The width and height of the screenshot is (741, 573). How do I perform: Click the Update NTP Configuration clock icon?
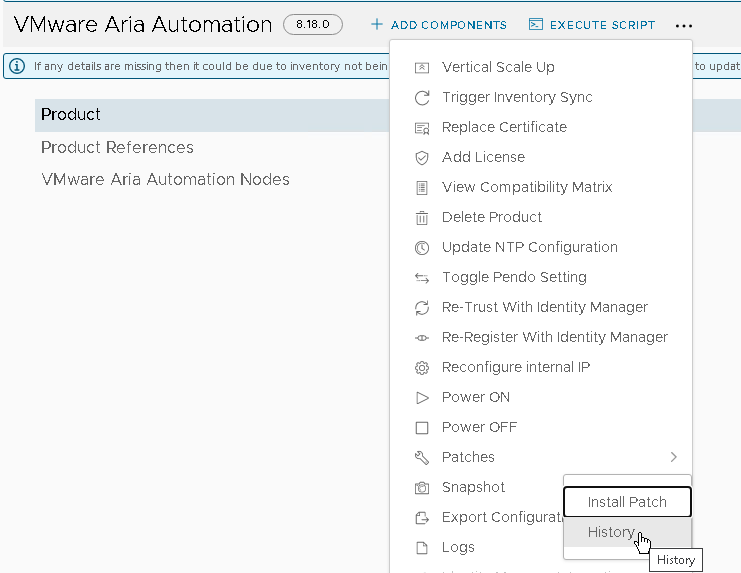coord(422,248)
